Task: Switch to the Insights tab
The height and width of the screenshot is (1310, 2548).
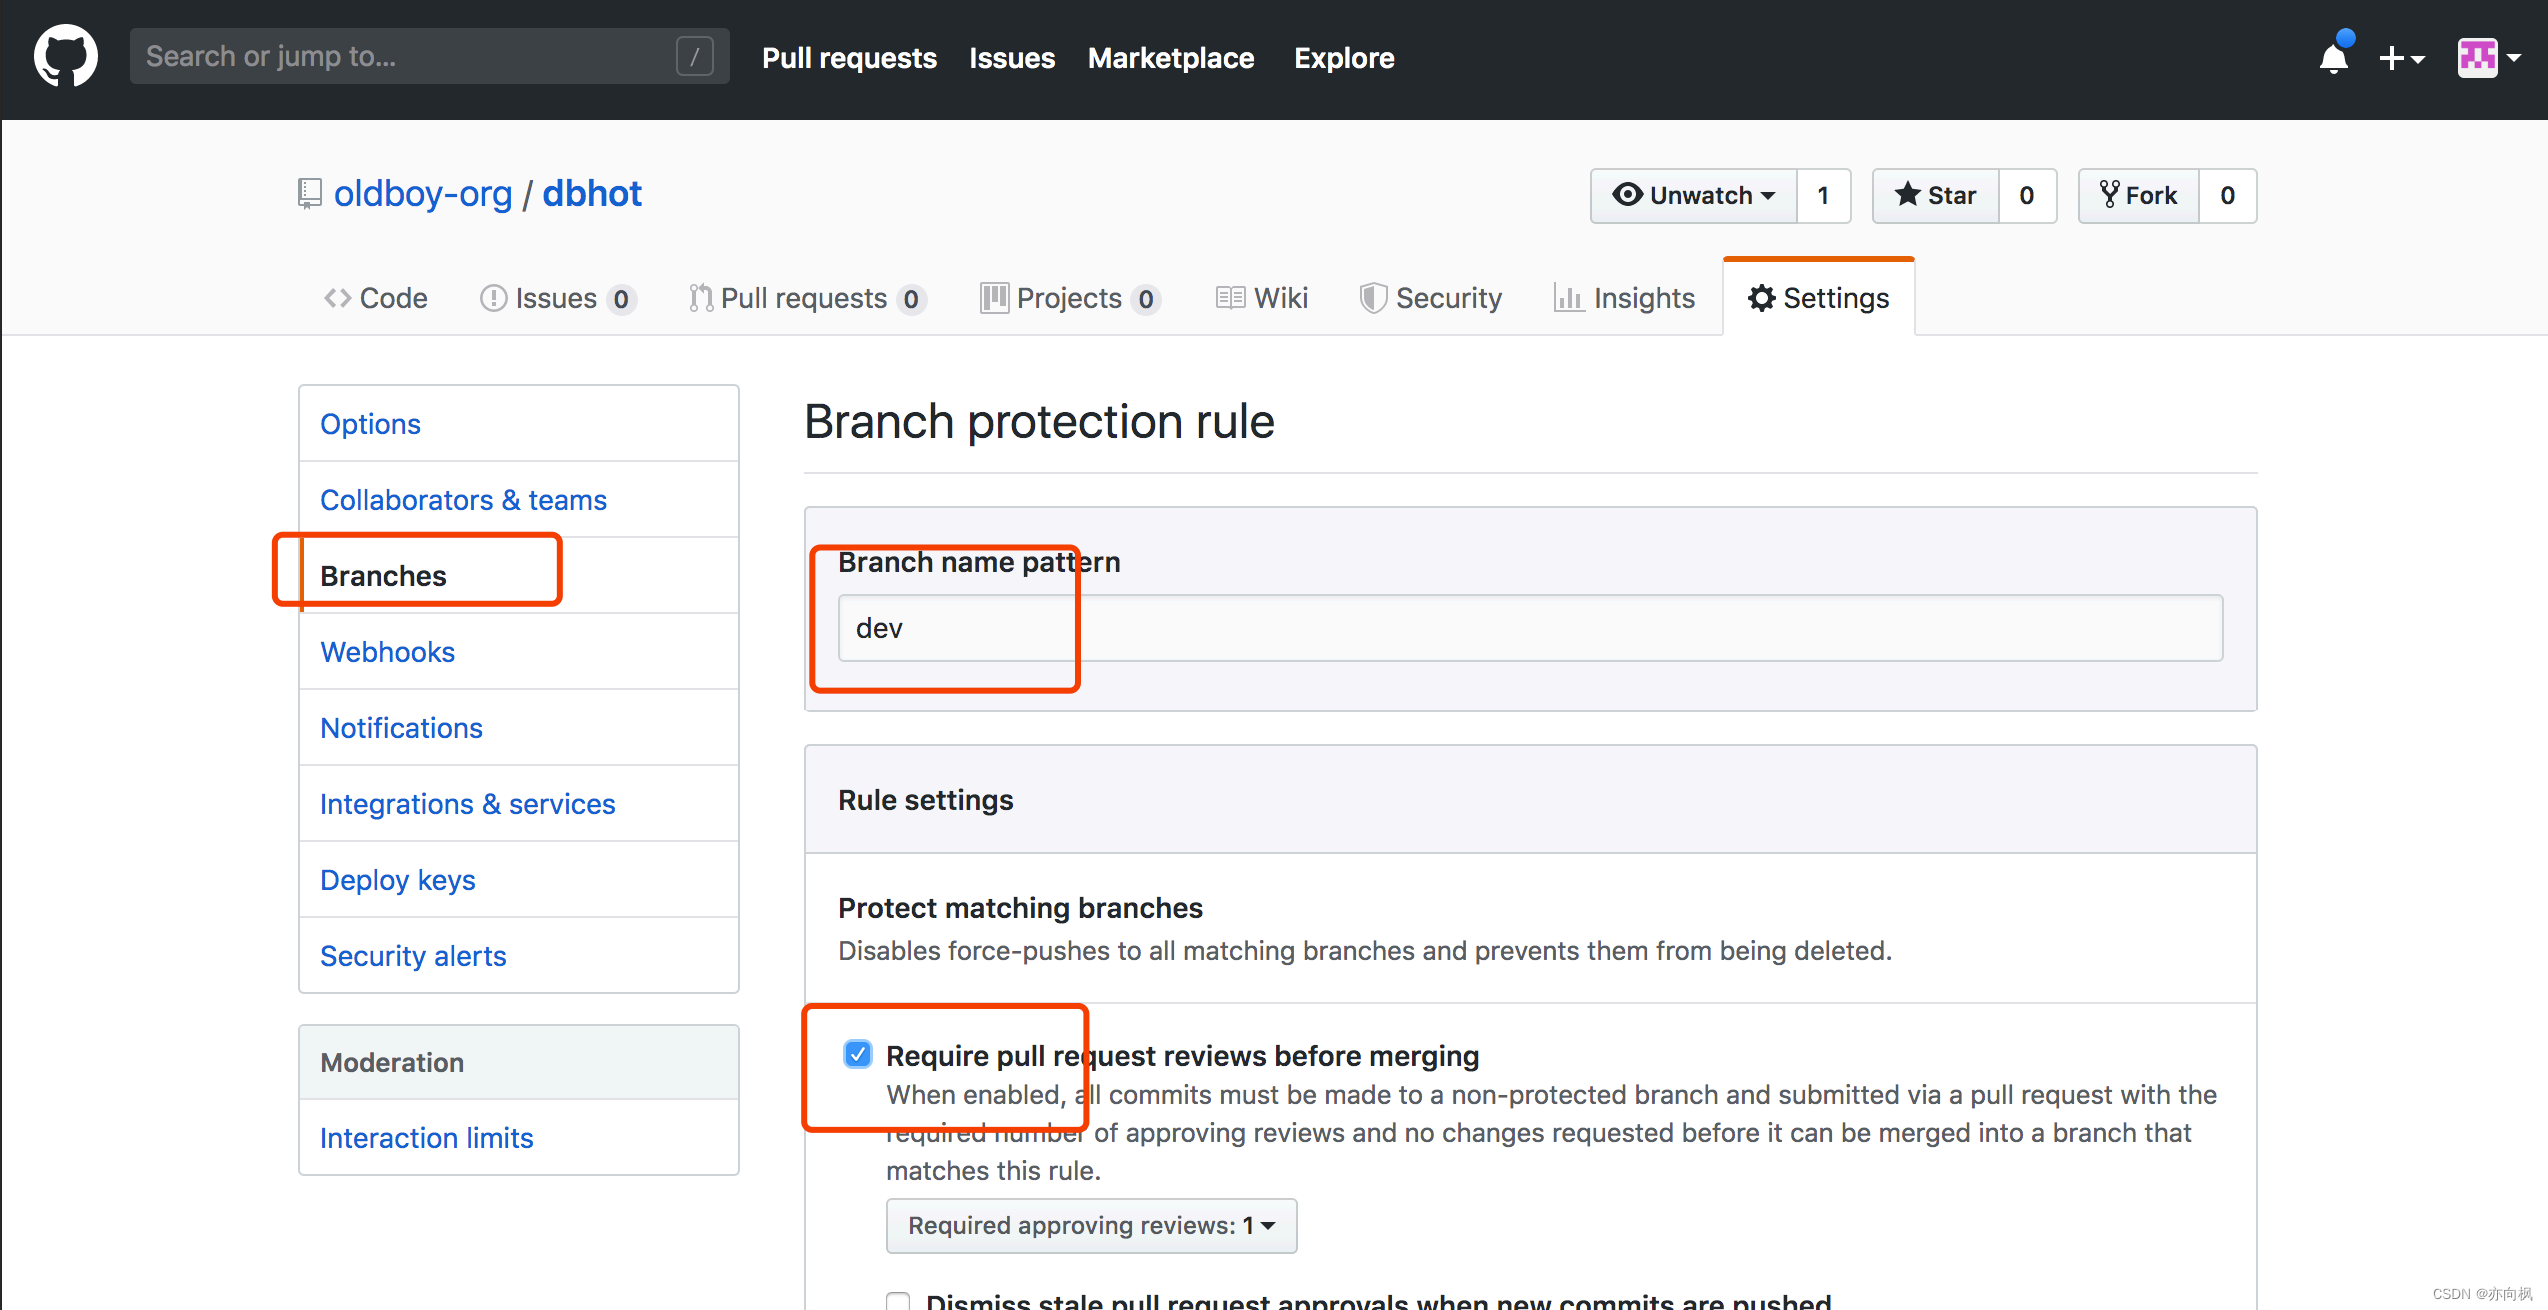Action: (x=1625, y=298)
